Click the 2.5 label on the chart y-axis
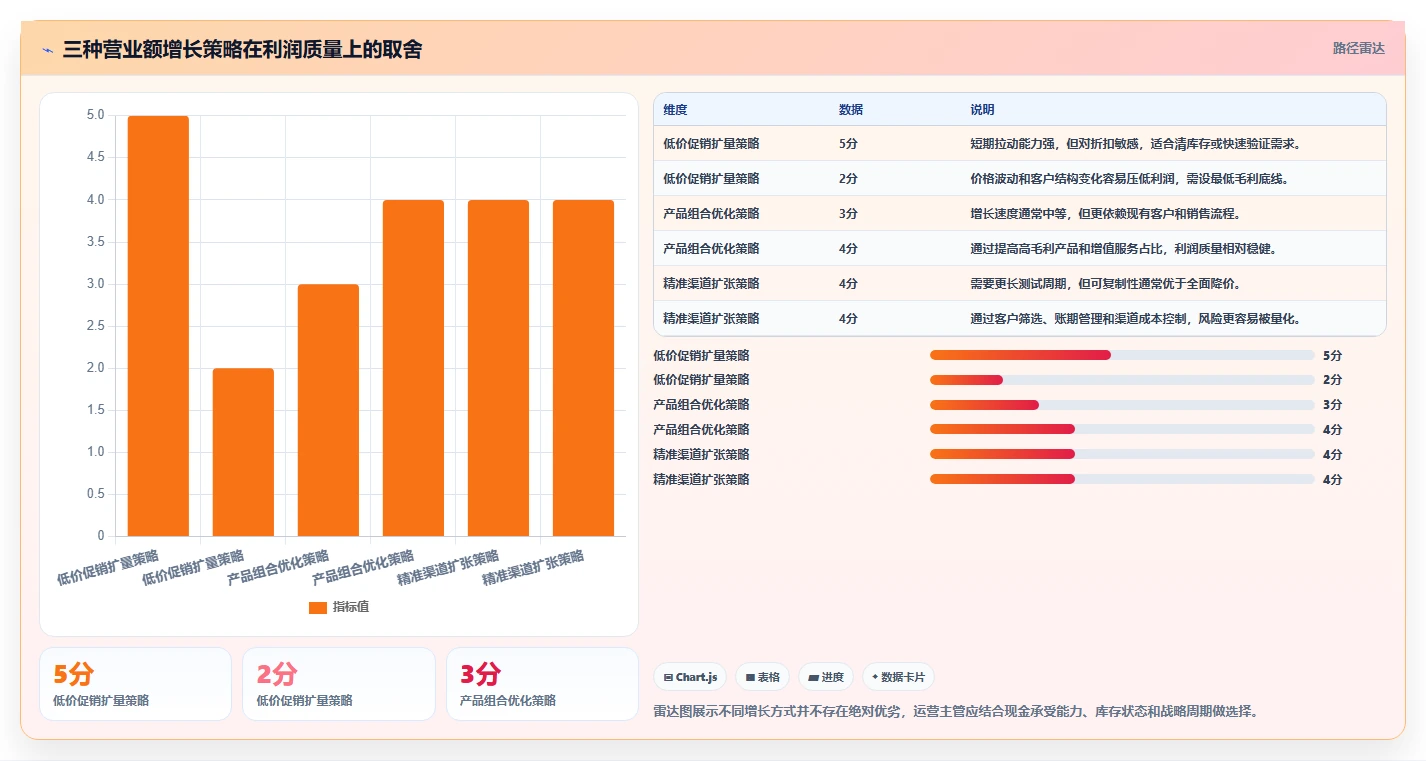 96,326
